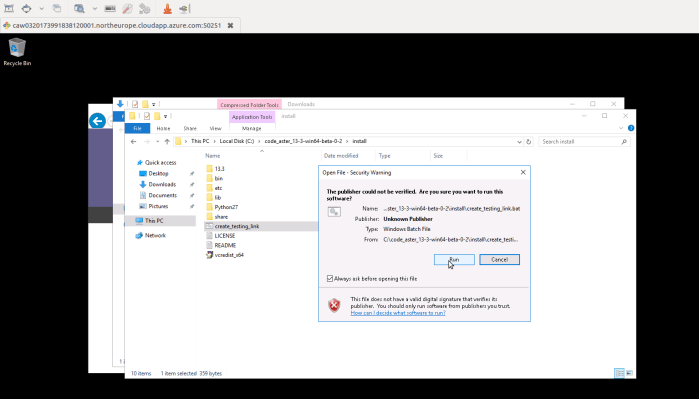Open the File ribbon tab
This screenshot has width=699, height=399.
click(137, 128)
